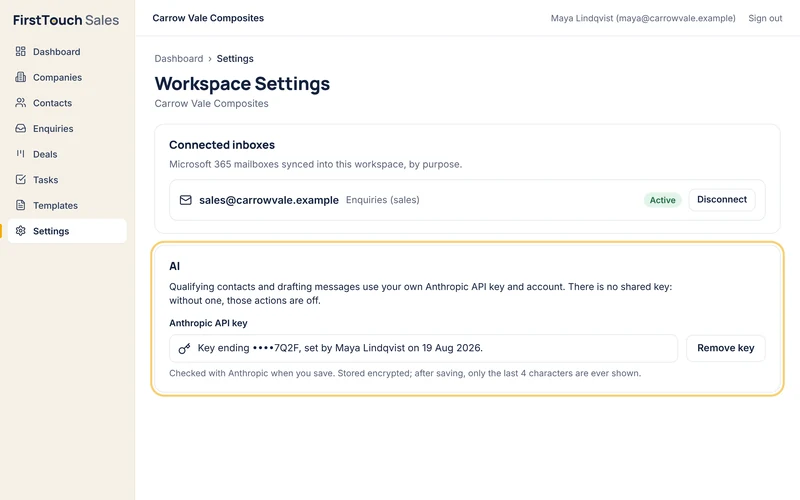Click the Companies building icon
This screenshot has height=500, width=800.
coord(20,77)
